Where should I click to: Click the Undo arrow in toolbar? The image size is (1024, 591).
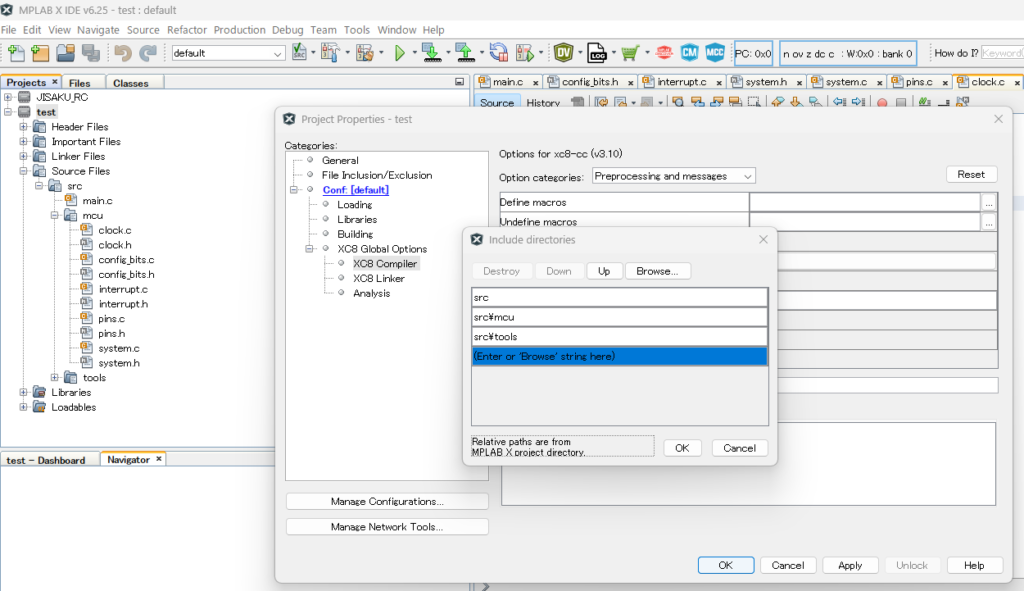pos(122,53)
